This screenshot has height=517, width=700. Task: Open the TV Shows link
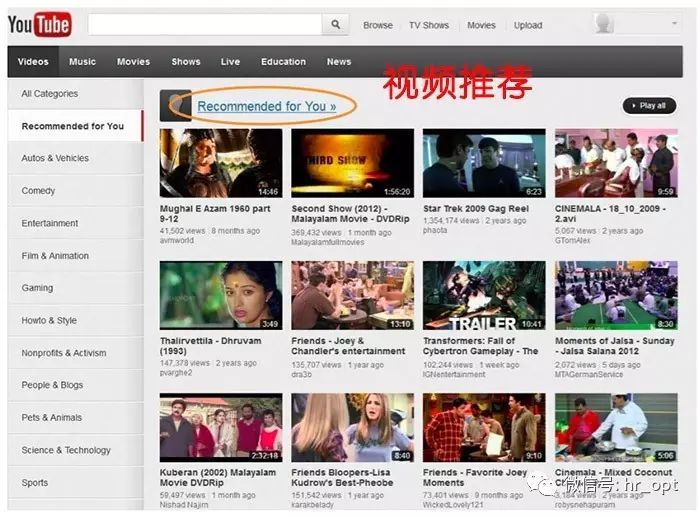coord(429,25)
